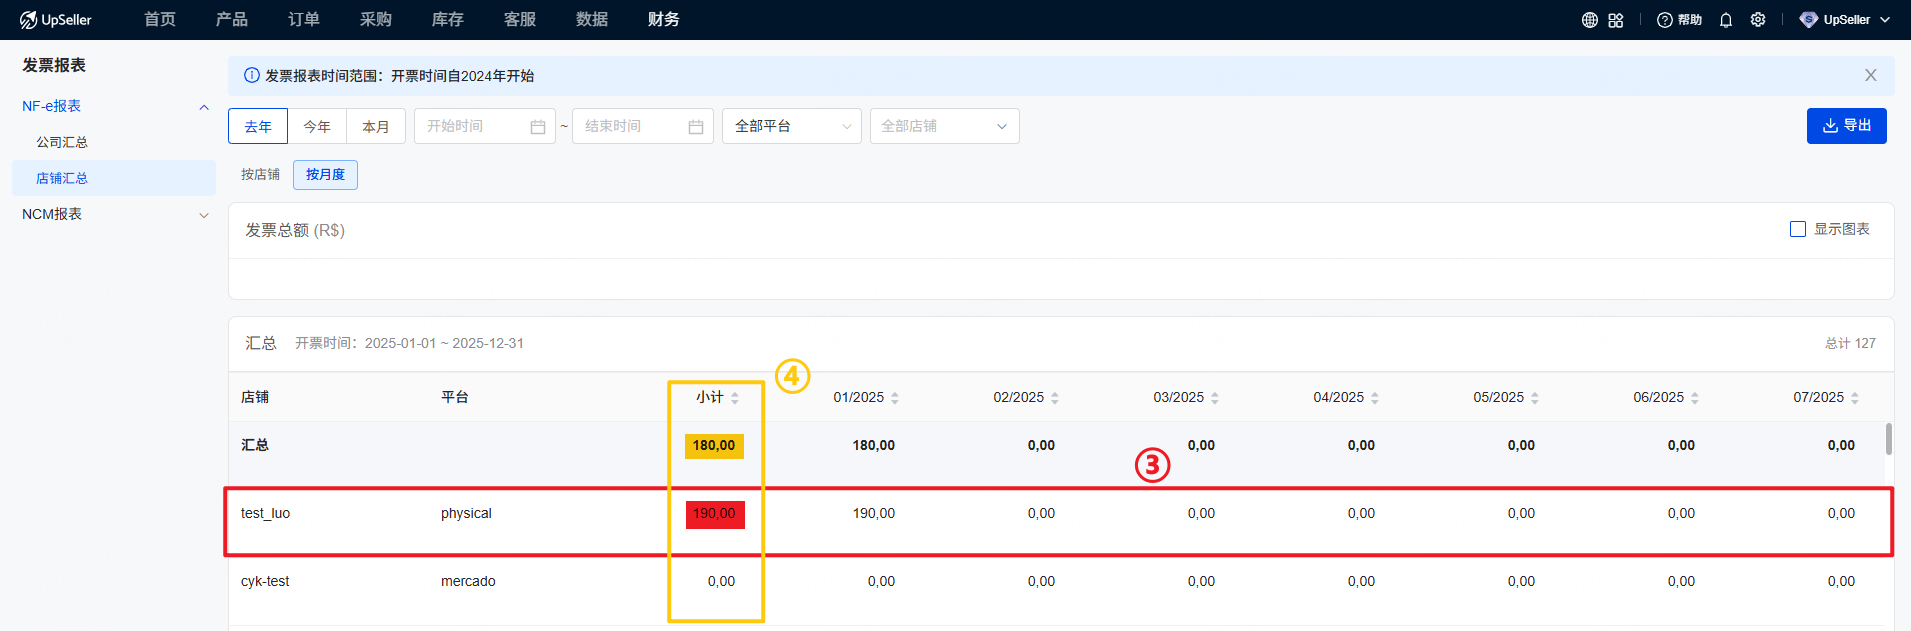This screenshot has height=631, width=1911.
Task: Switch to 按店铺 view
Action: click(260, 175)
